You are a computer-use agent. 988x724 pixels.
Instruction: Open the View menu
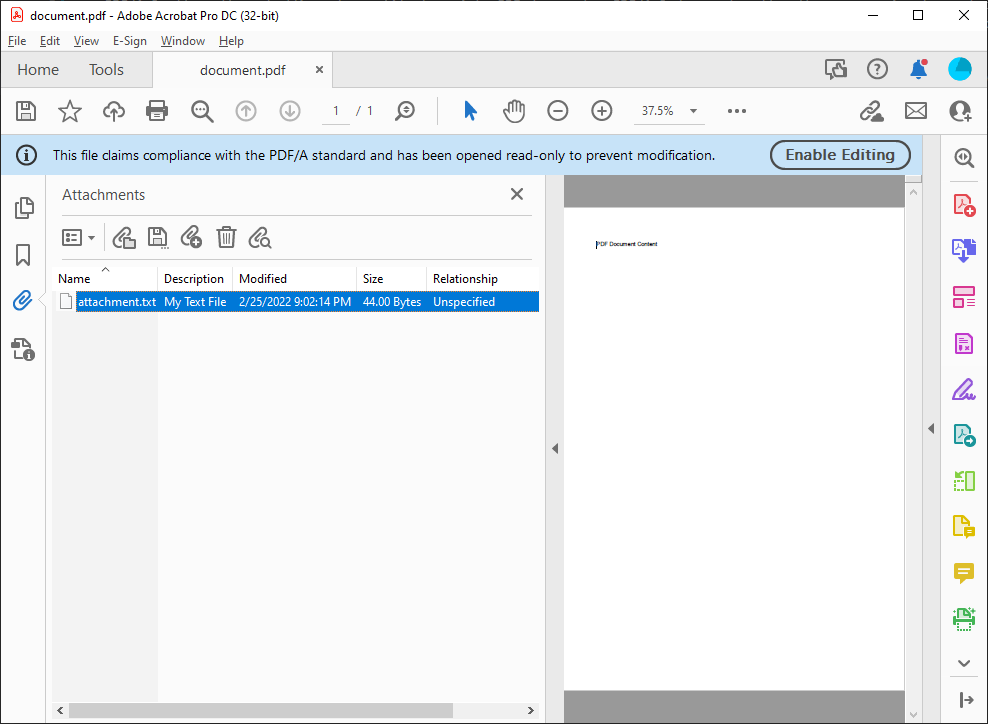point(86,41)
